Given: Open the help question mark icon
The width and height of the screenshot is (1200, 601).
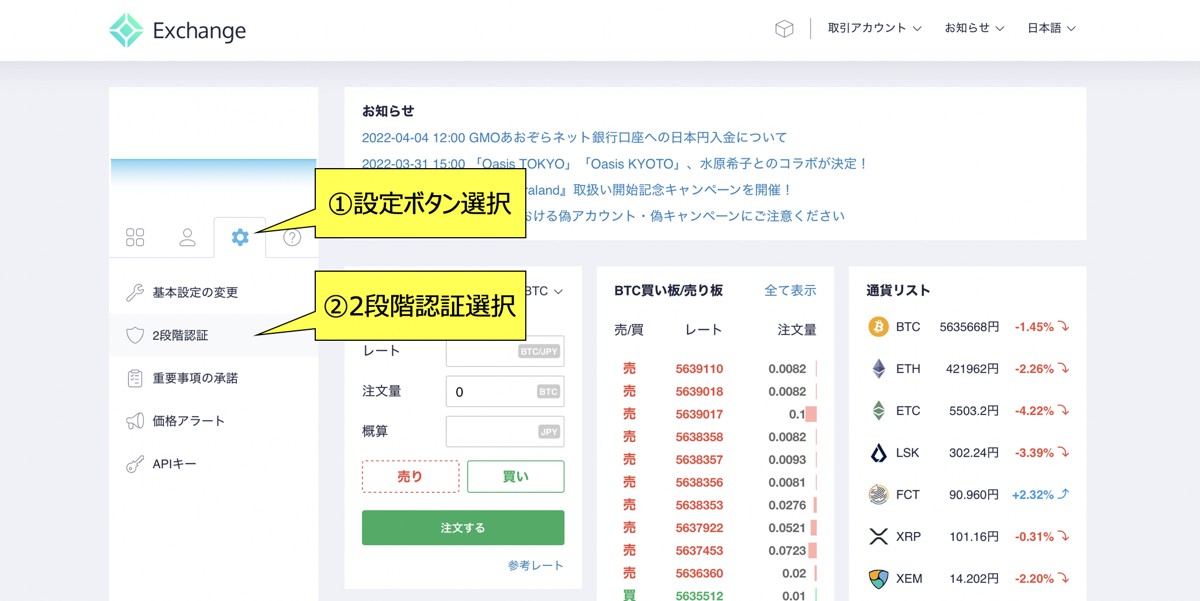Looking at the screenshot, I should coord(291,237).
